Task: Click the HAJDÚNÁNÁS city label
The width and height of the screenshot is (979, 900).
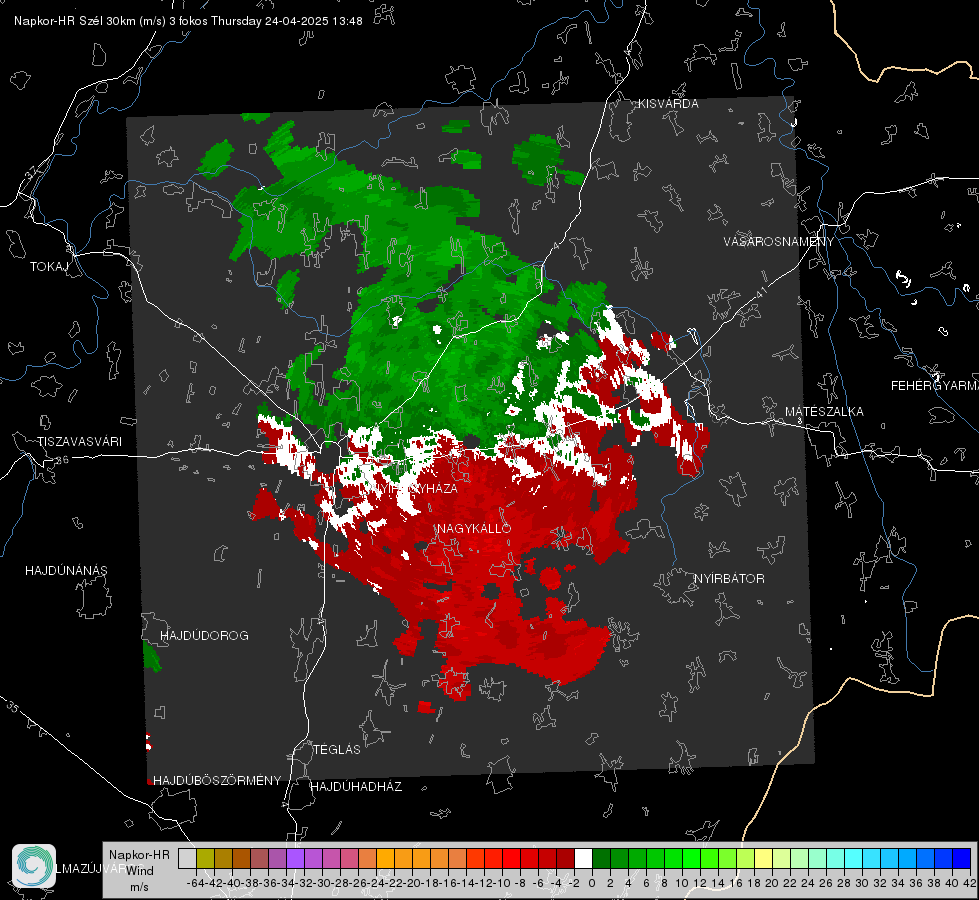Action: [66, 571]
